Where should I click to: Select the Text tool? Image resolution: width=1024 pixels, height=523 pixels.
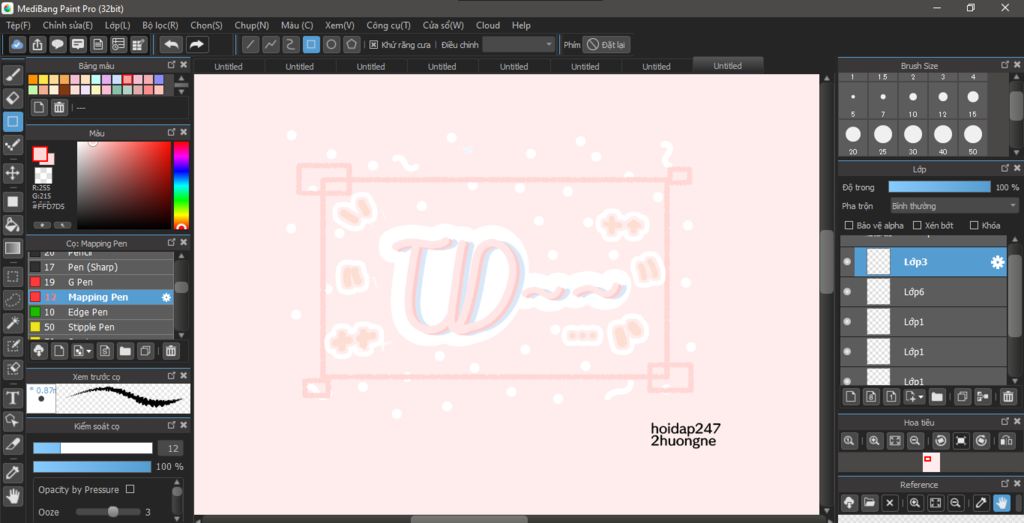point(12,397)
